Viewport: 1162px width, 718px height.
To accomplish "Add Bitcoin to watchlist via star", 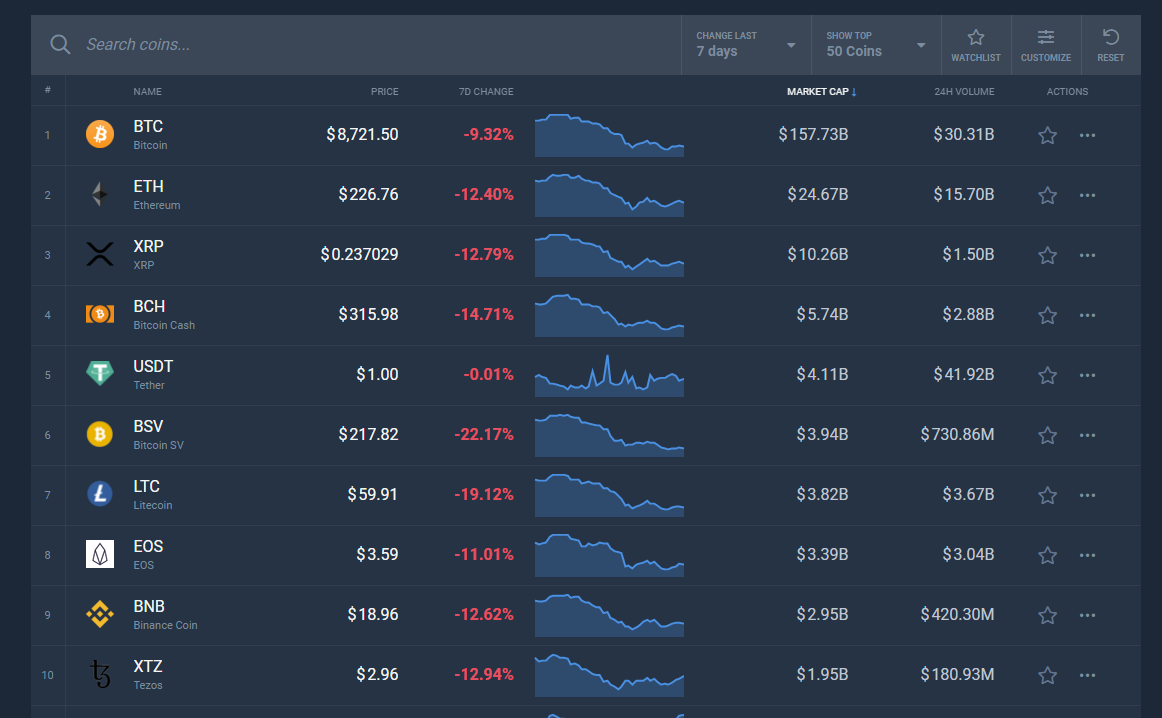I will pos(1047,134).
